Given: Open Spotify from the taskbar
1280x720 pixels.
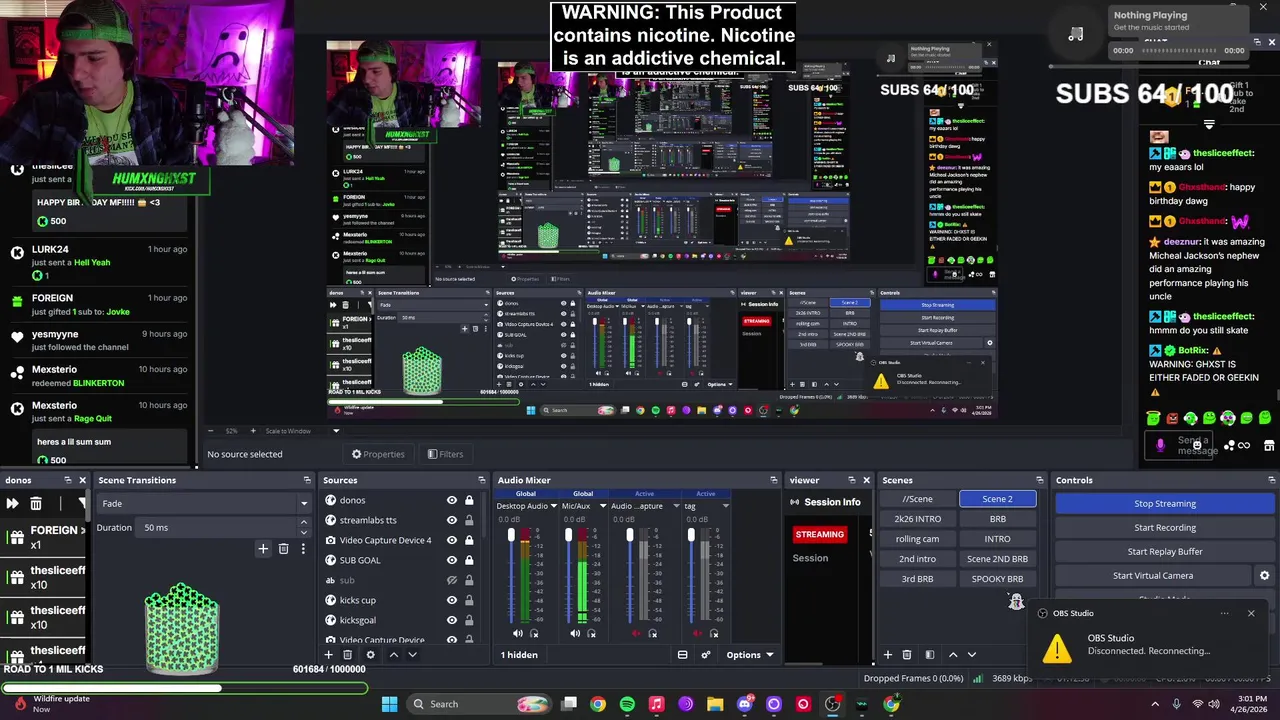Looking at the screenshot, I should [627, 704].
